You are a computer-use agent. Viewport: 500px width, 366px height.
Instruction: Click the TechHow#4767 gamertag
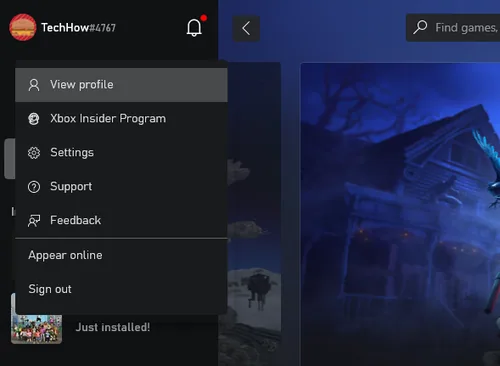click(78, 28)
